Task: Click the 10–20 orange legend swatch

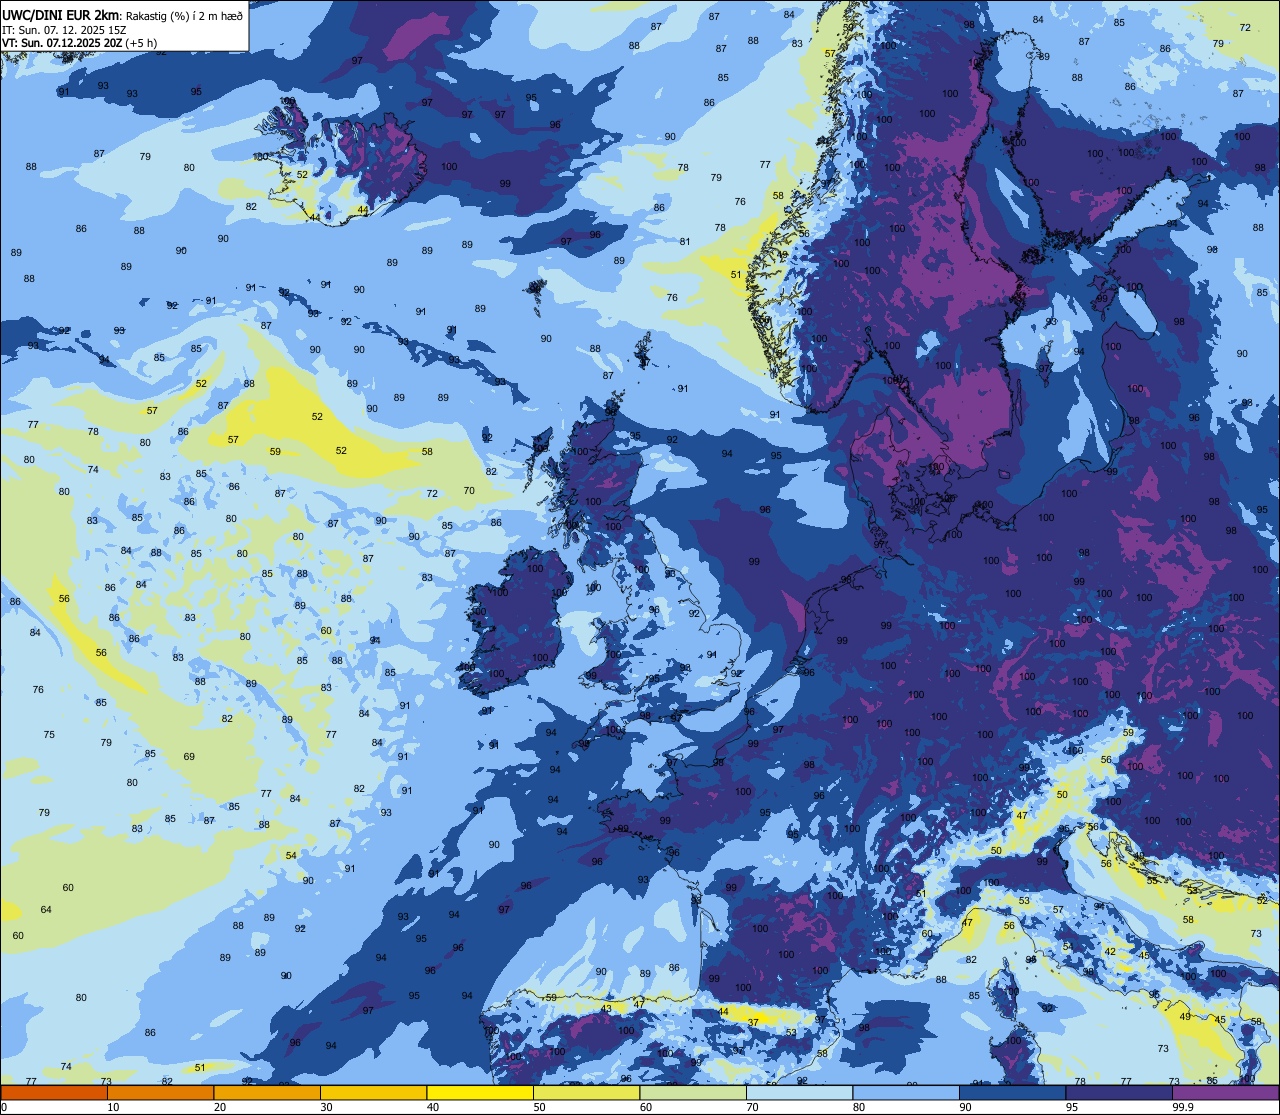Action: [x=160, y=1092]
